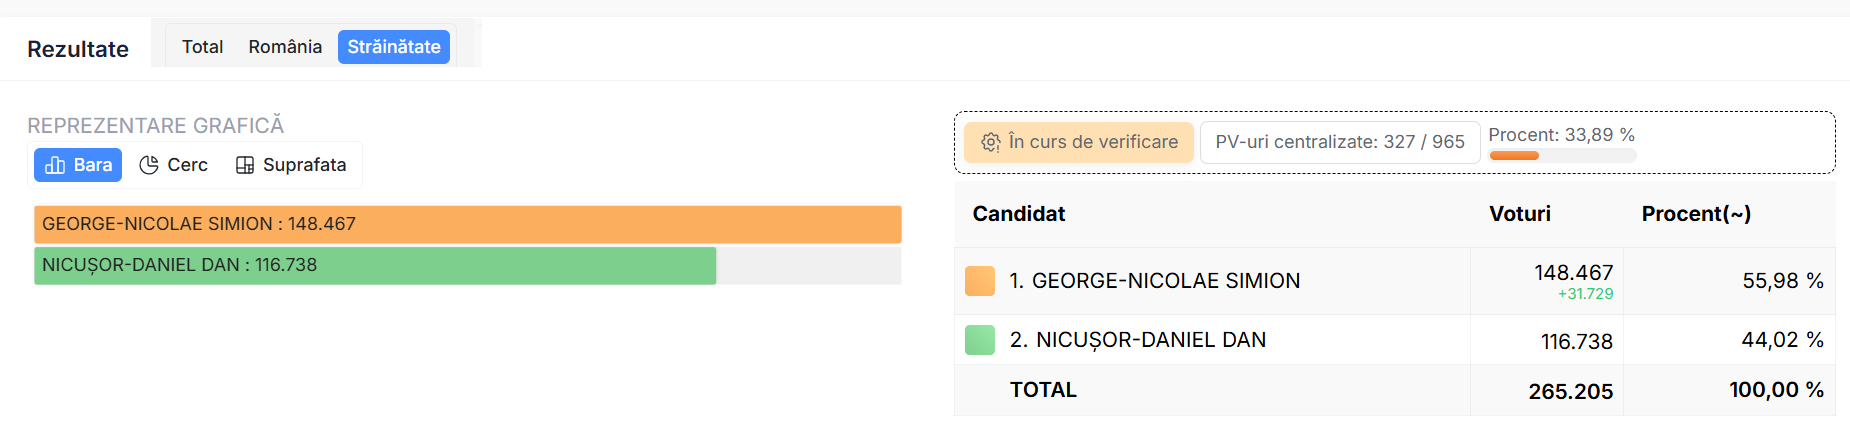The width and height of the screenshot is (1850, 437).
Task: Click the orange swatch beside Simion
Action: 980,281
